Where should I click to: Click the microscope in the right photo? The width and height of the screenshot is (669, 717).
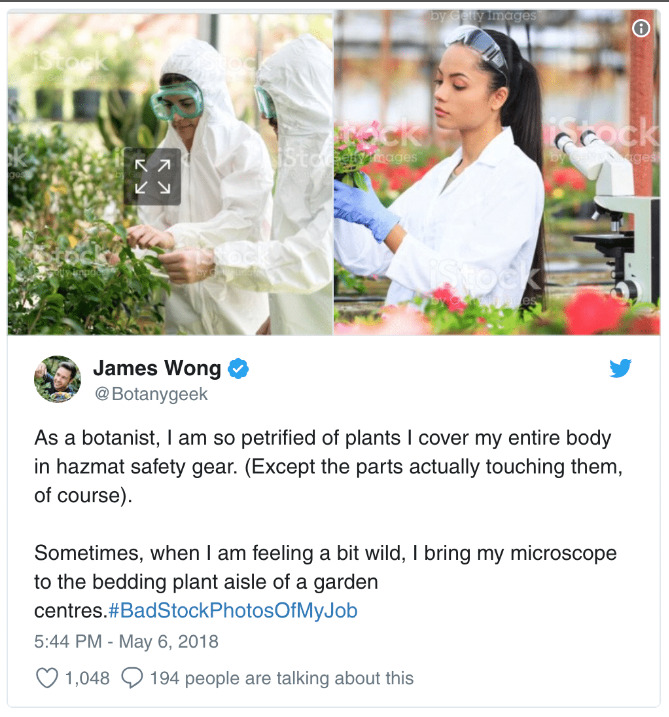click(x=607, y=217)
